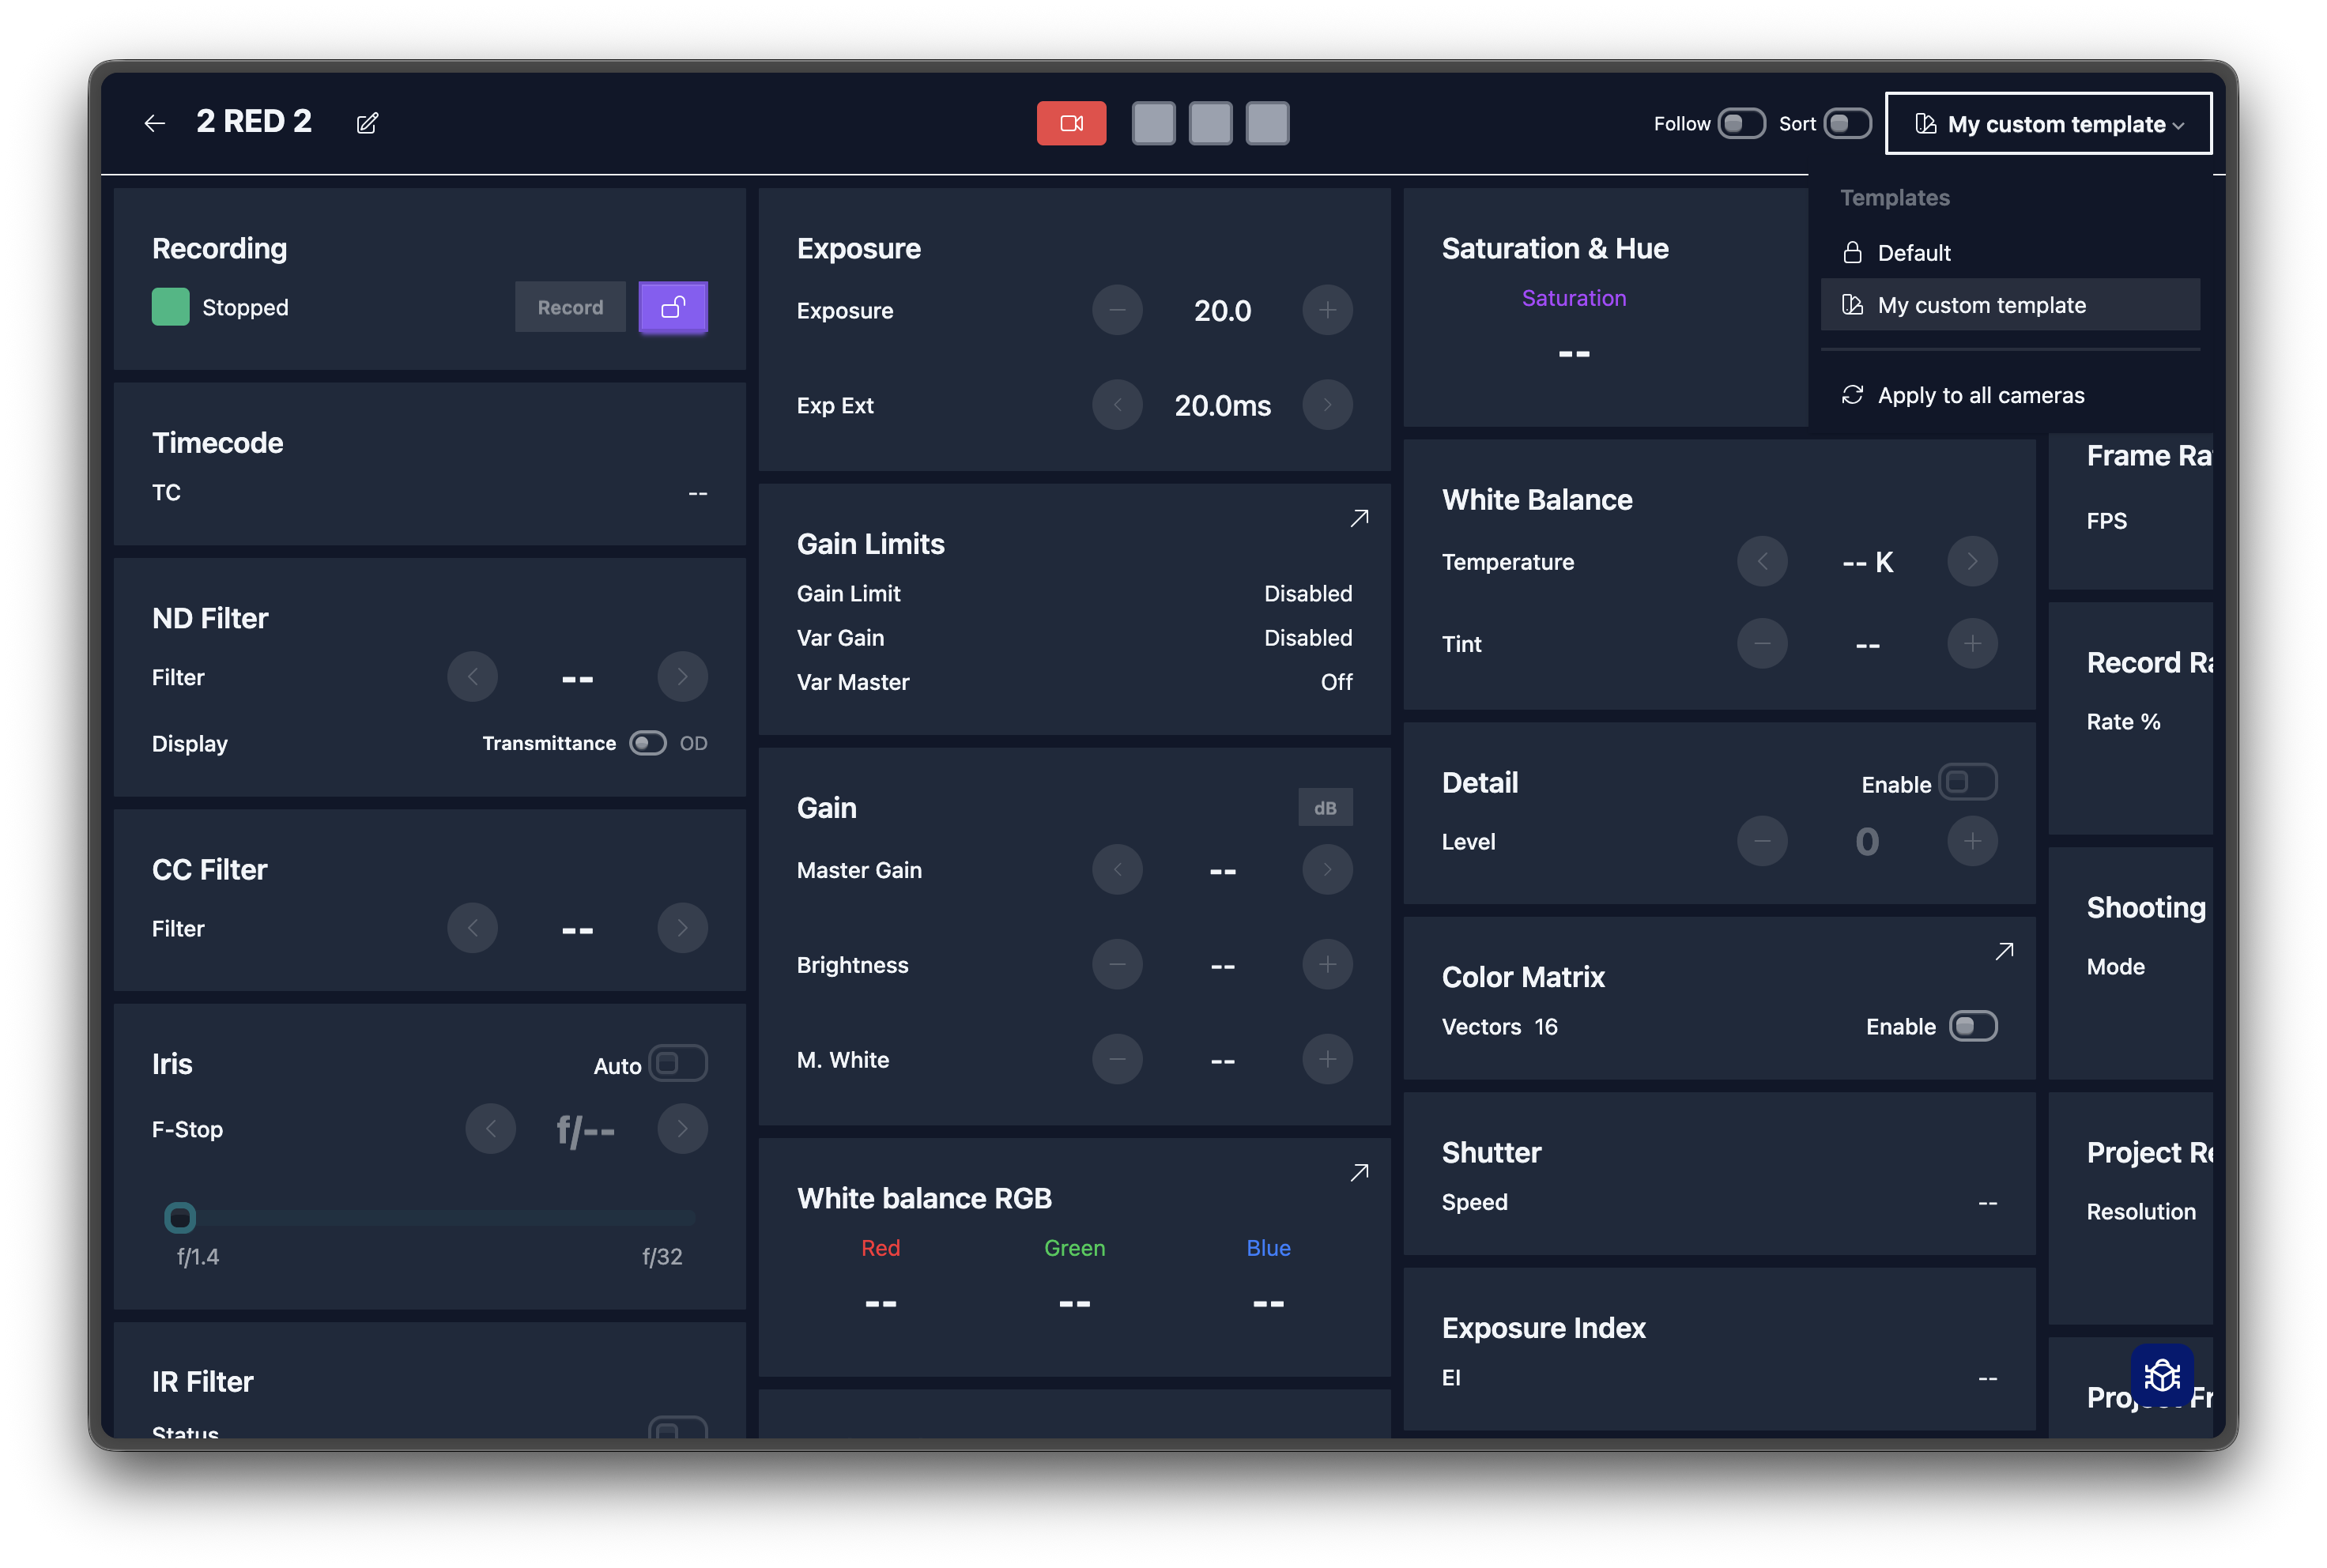Open the Color Matrix expand arrow
The image size is (2327, 1568).
point(2004,951)
